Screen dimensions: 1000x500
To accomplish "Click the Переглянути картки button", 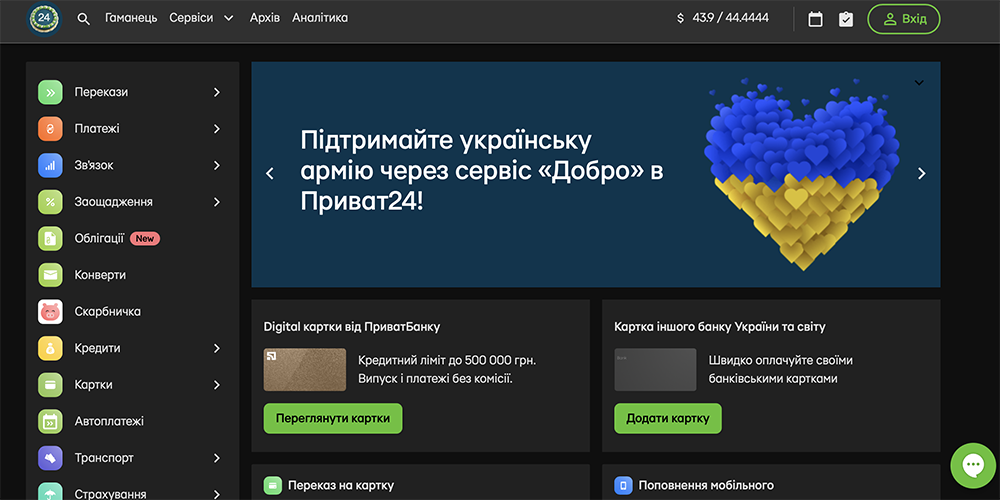I will [x=333, y=419].
